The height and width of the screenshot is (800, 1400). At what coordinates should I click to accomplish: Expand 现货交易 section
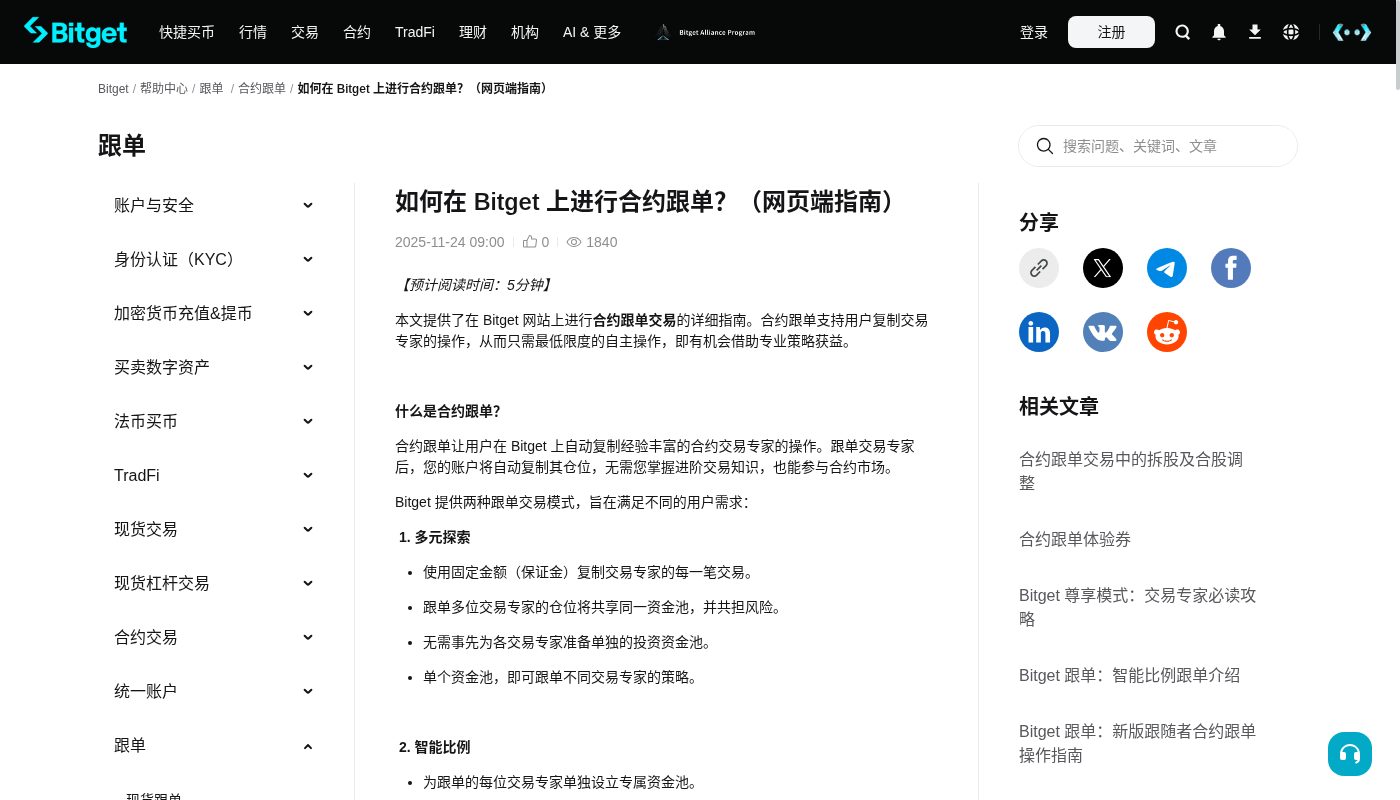point(214,529)
